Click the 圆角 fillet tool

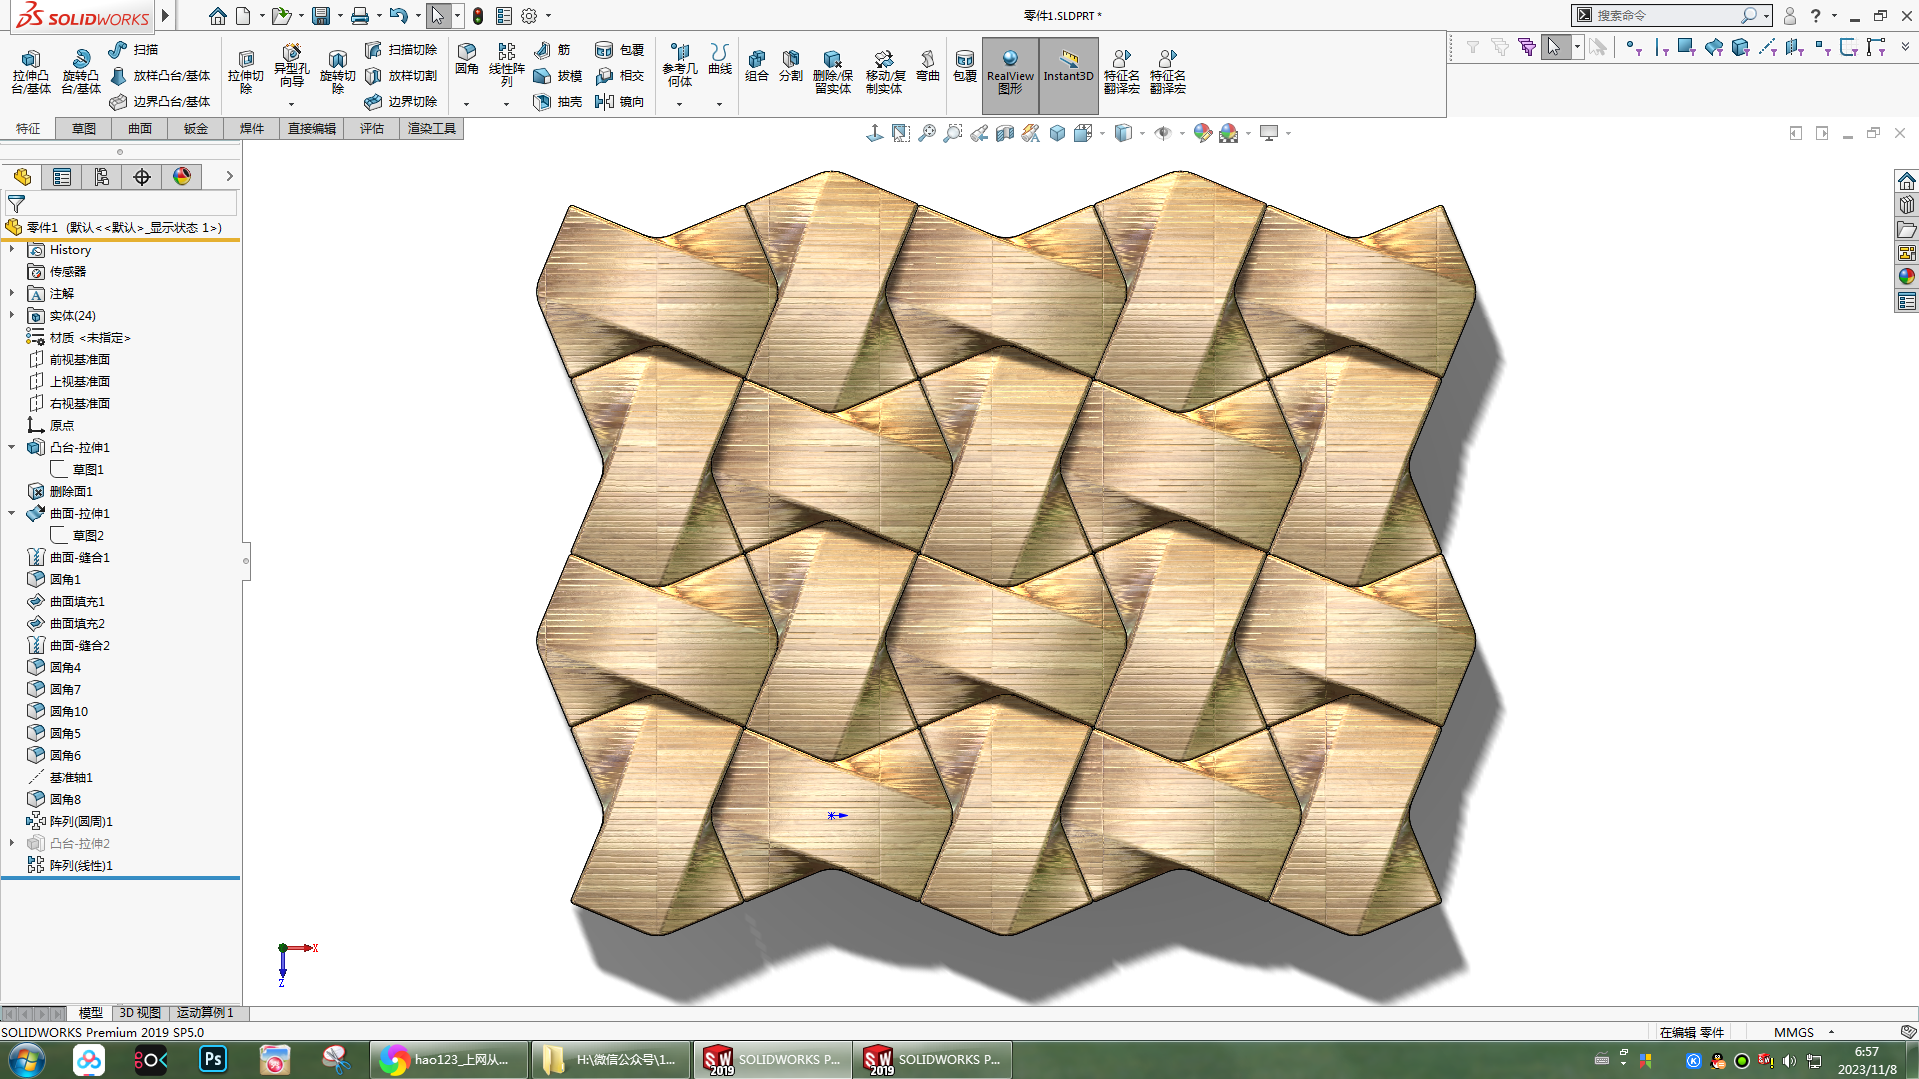pos(467,60)
